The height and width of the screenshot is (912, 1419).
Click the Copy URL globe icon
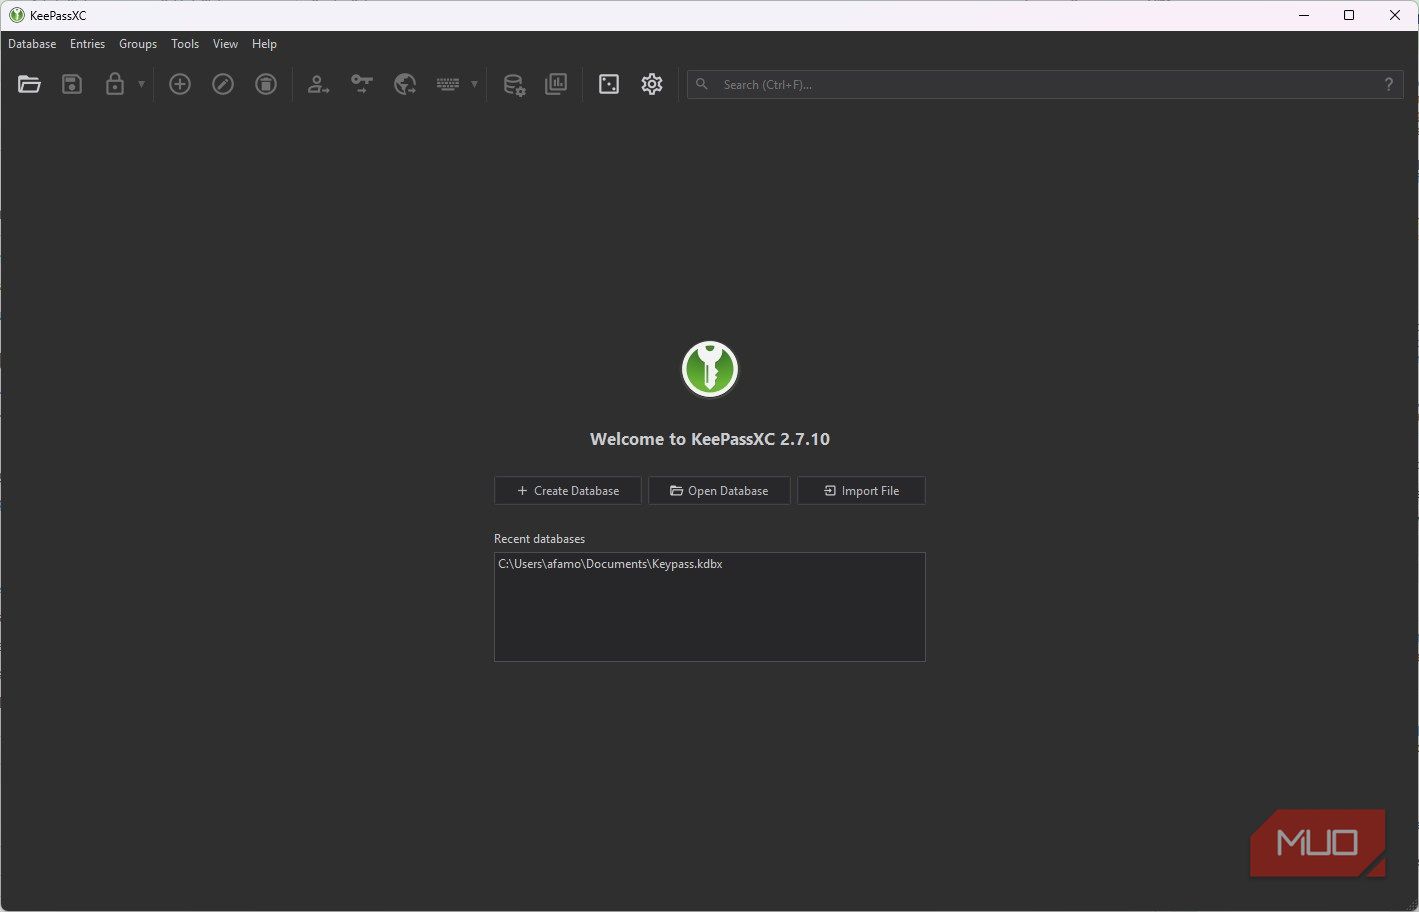coord(405,85)
